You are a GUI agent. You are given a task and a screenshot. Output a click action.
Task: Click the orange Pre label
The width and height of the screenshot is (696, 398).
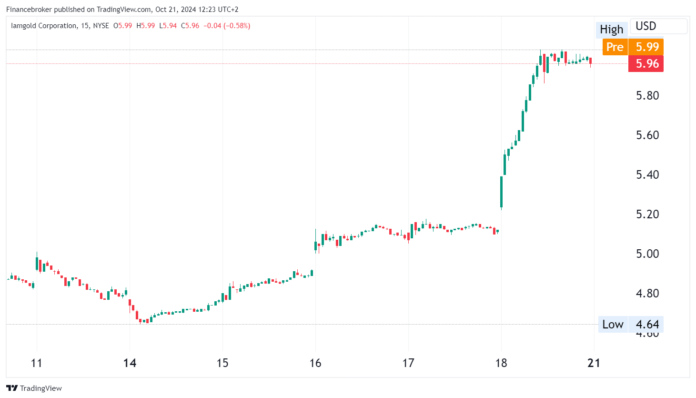point(615,47)
